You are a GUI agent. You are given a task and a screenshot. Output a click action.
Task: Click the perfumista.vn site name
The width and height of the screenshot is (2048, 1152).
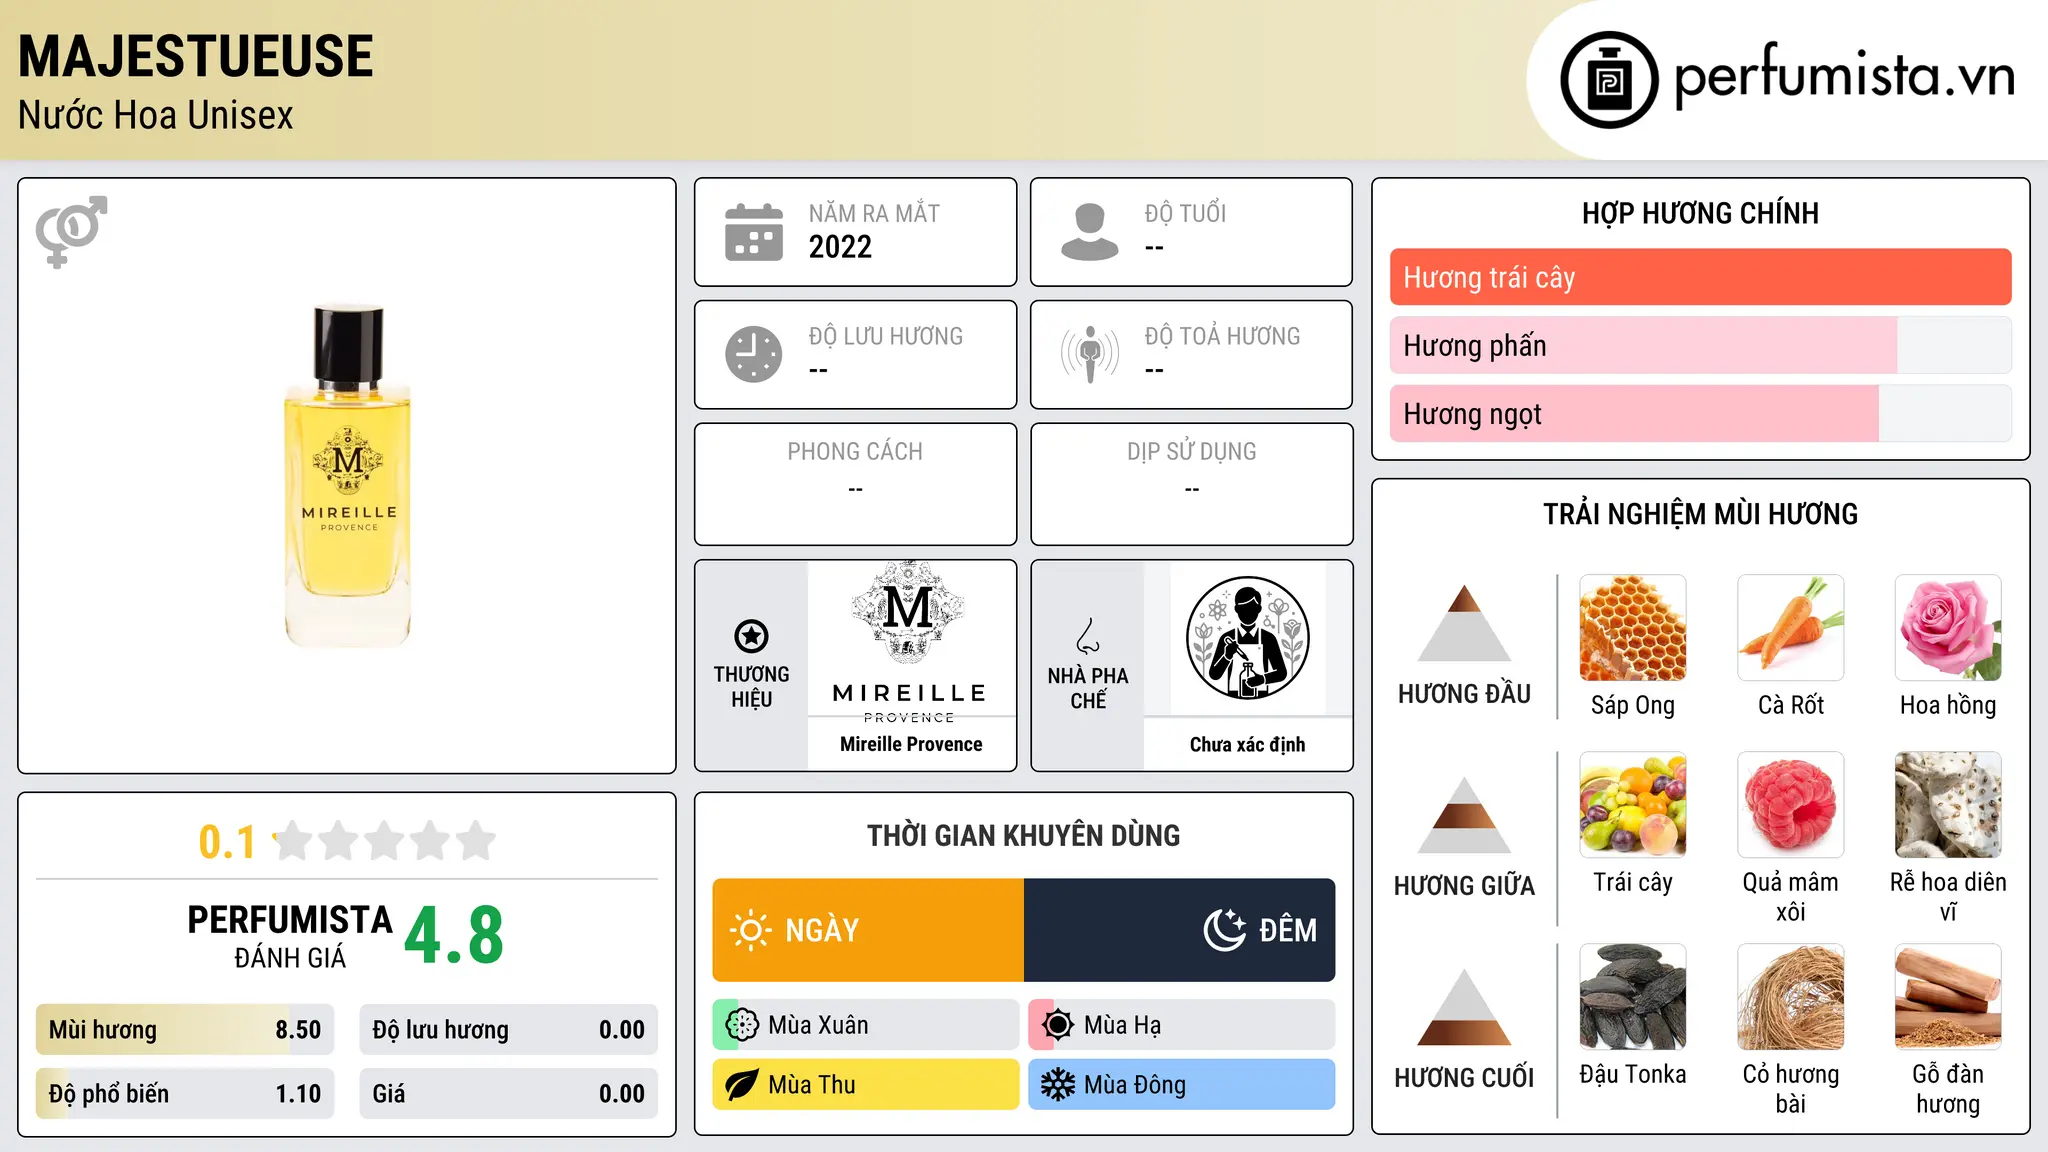point(1844,76)
